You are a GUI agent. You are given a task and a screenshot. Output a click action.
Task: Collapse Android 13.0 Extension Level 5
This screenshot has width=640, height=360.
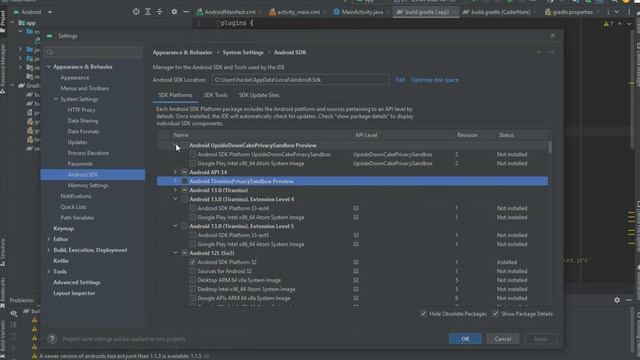coord(176,226)
